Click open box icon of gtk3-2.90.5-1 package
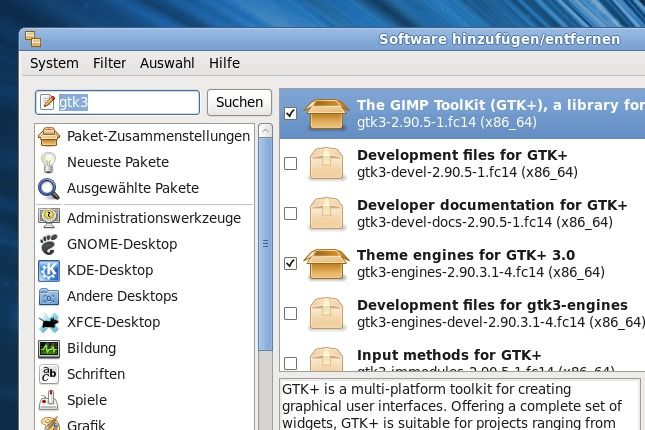Screen dimensions: 645x430 tap(327, 113)
